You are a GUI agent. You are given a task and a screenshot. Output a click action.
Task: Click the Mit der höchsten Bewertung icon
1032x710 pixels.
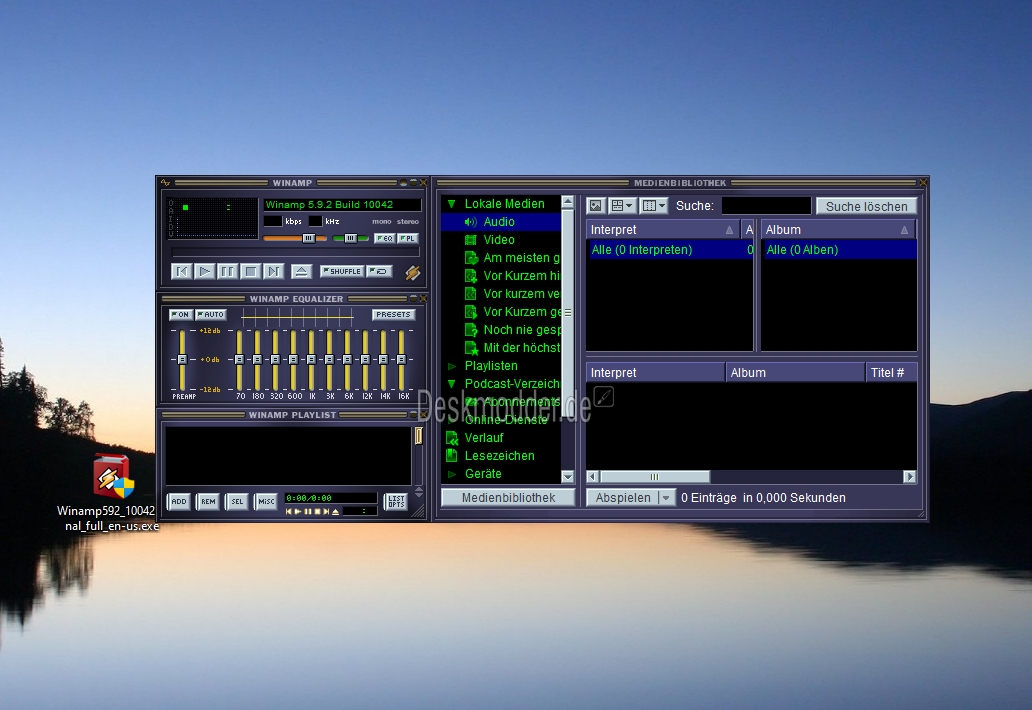tap(471, 348)
